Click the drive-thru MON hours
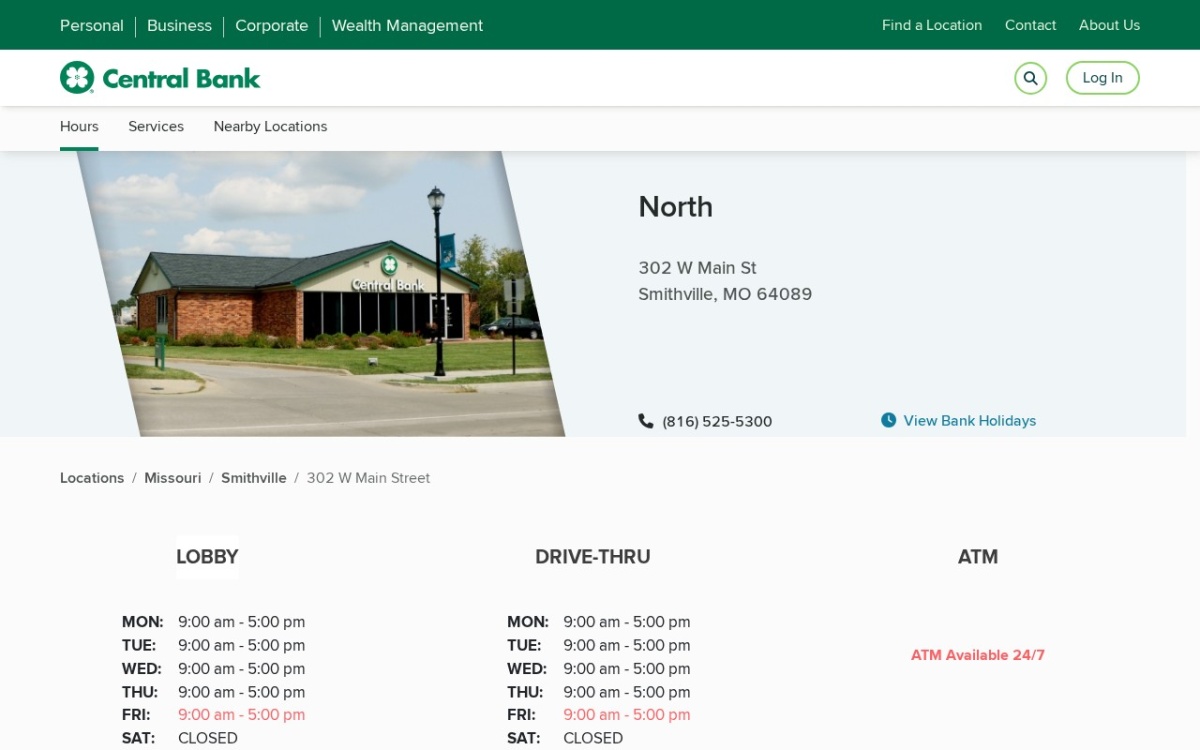The height and width of the screenshot is (750, 1200). pos(627,622)
